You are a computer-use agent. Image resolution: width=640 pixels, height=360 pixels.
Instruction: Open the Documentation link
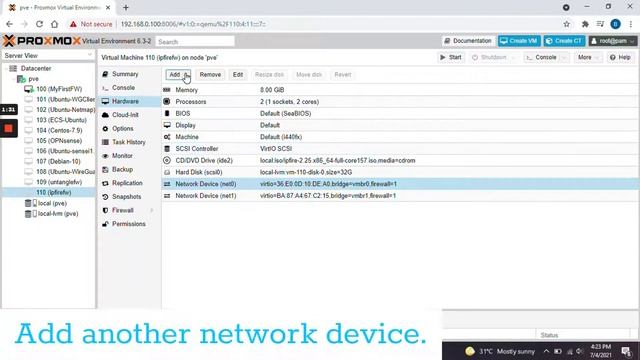(468, 41)
